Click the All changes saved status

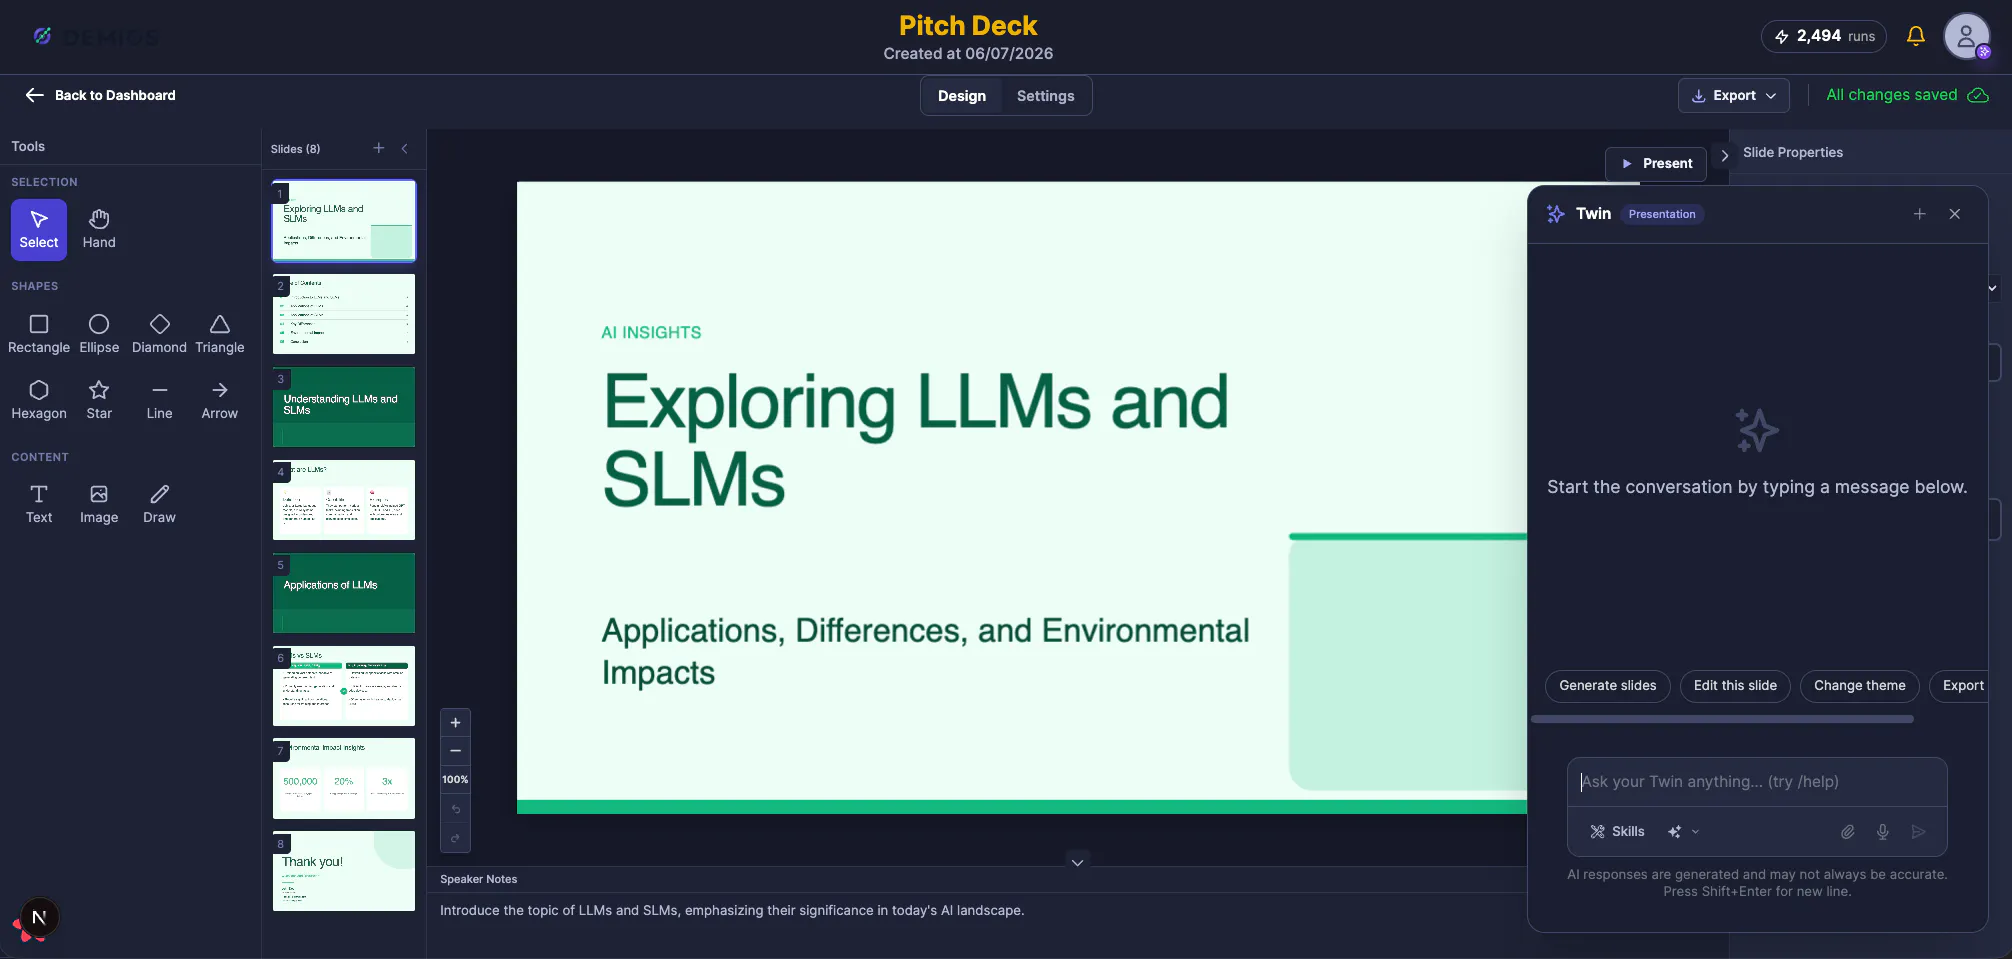[1907, 95]
